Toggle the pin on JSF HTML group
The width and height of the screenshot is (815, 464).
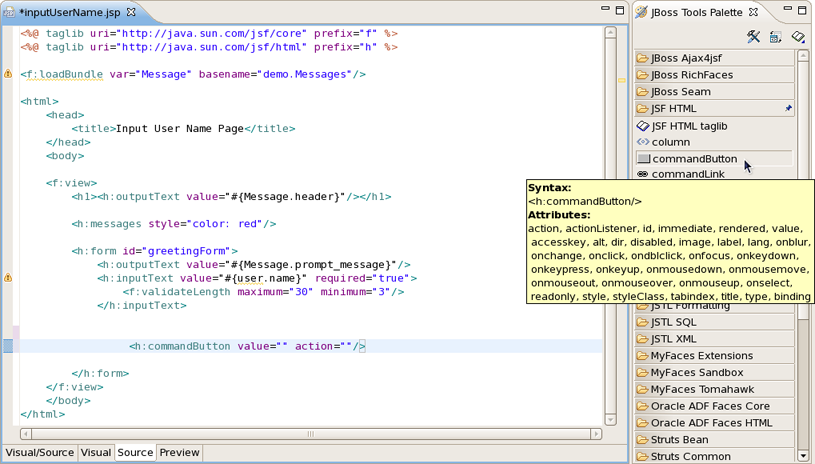(788, 108)
